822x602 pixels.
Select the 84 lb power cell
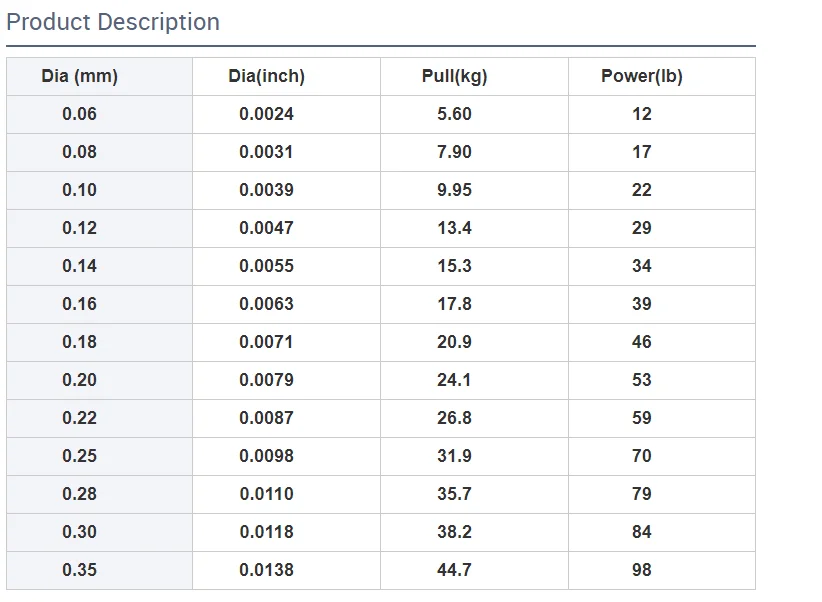point(642,532)
